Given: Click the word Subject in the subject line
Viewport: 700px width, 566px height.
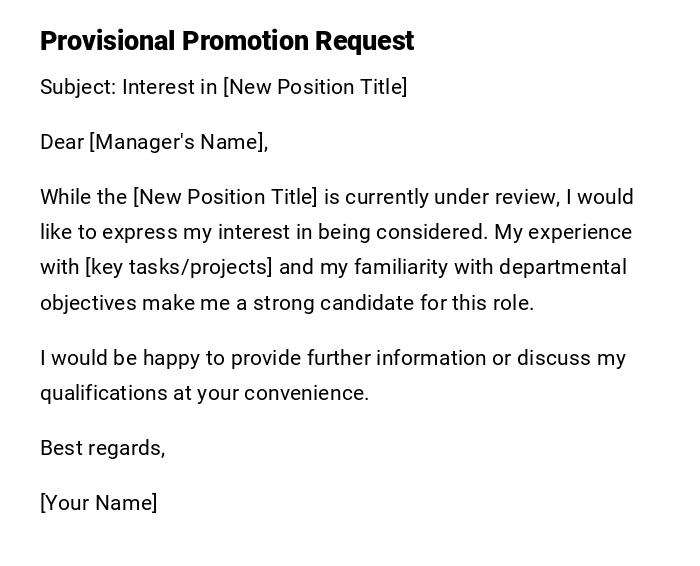Looking at the screenshot, I should click(76, 87).
